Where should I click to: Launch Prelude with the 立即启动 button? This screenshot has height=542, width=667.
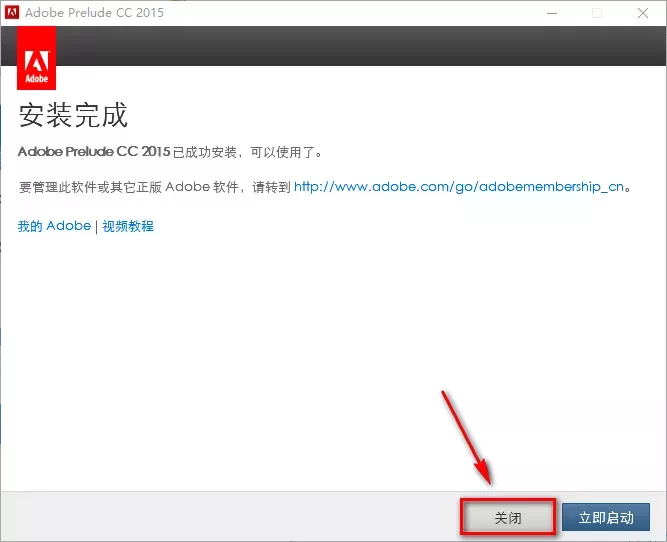pyautogui.click(x=606, y=518)
